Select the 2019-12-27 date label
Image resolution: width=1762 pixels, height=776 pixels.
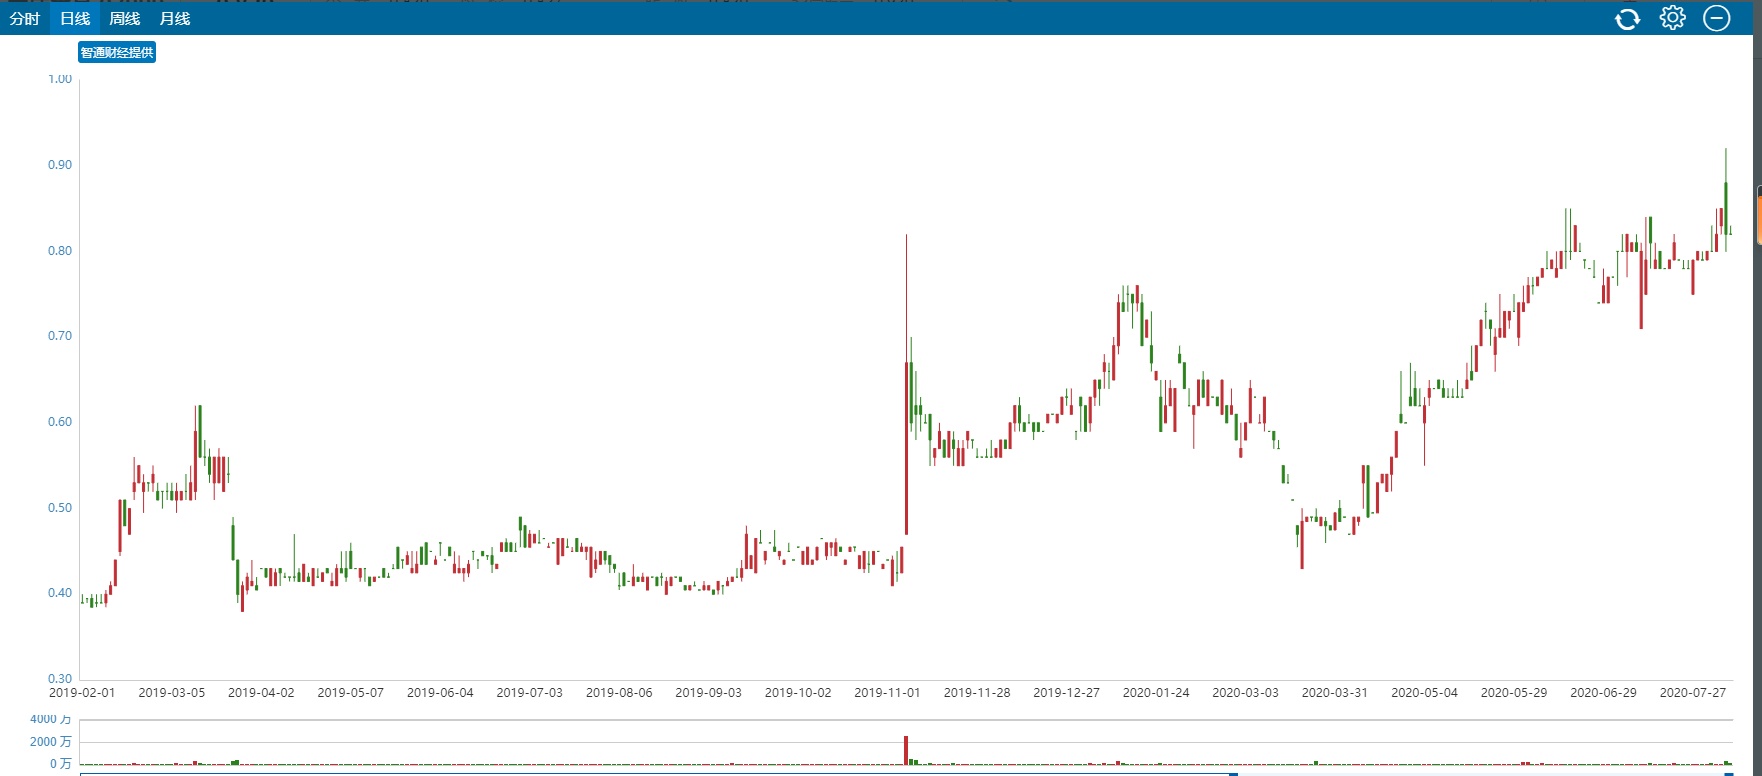pos(1067,693)
